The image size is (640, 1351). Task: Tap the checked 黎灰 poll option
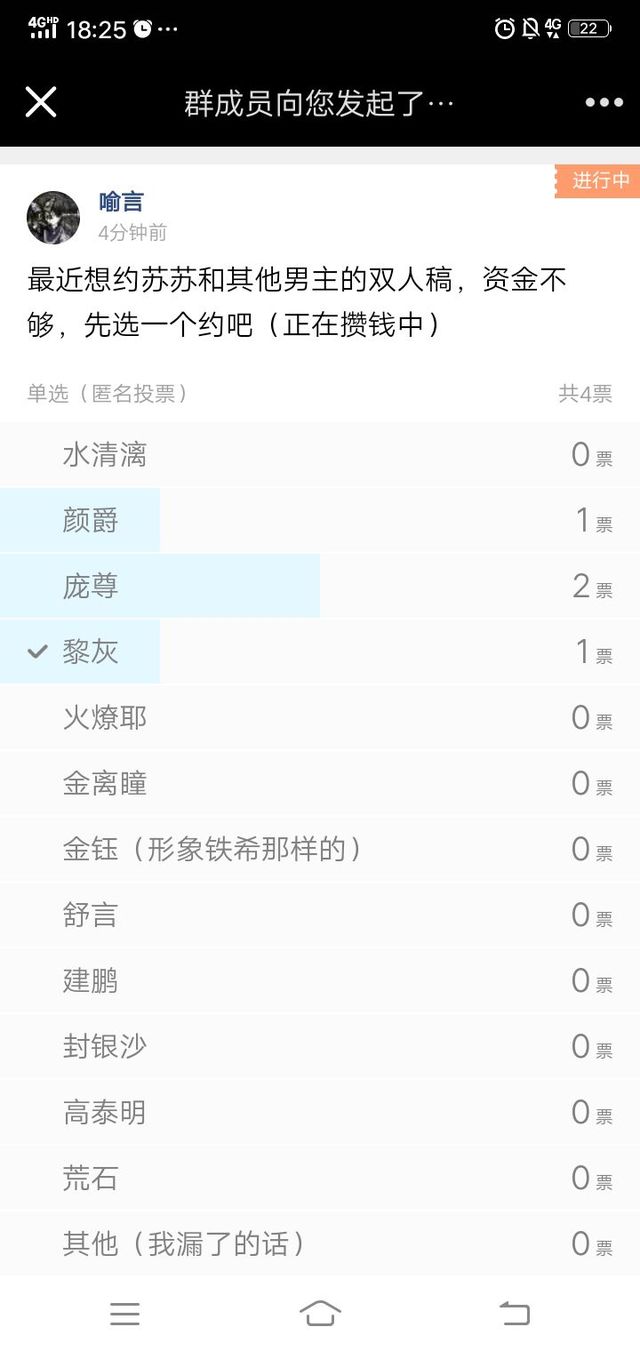pos(320,652)
